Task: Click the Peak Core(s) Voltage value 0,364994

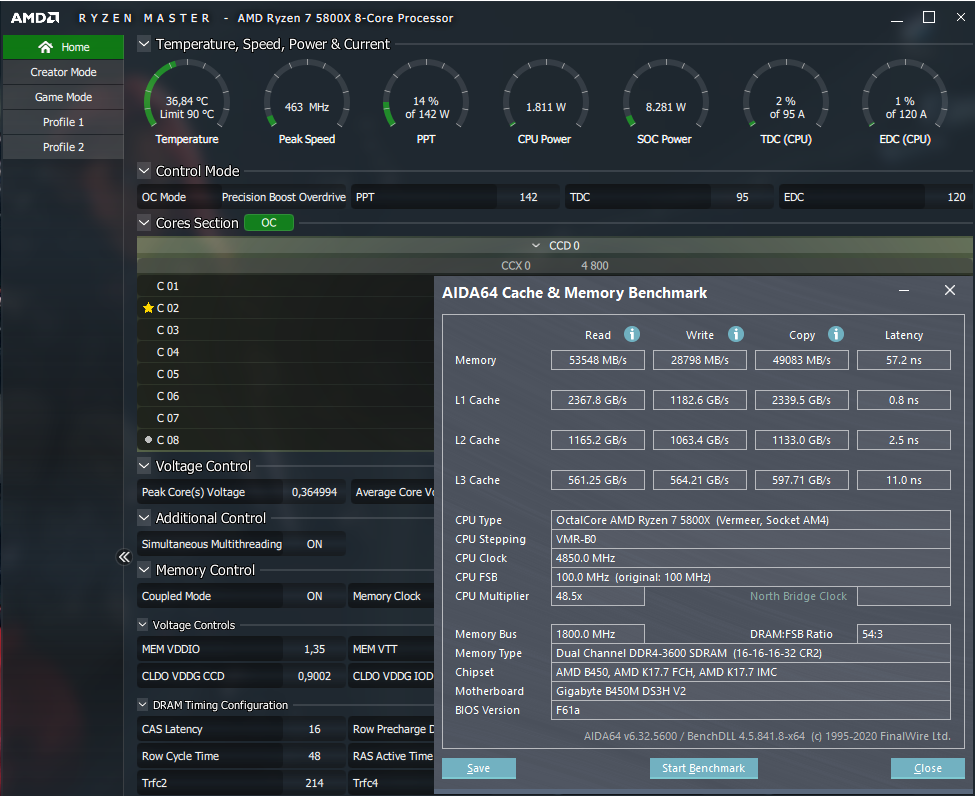Action: coord(315,492)
